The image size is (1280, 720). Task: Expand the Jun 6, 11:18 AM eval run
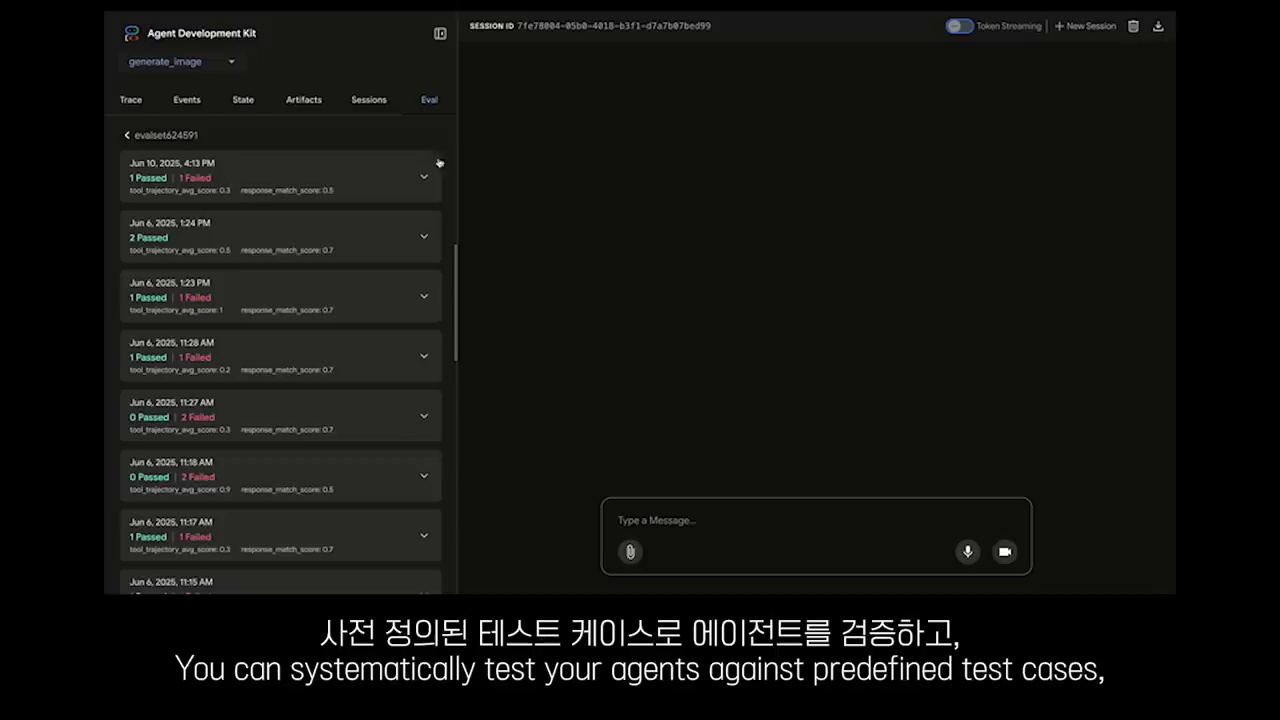pyautogui.click(x=424, y=476)
